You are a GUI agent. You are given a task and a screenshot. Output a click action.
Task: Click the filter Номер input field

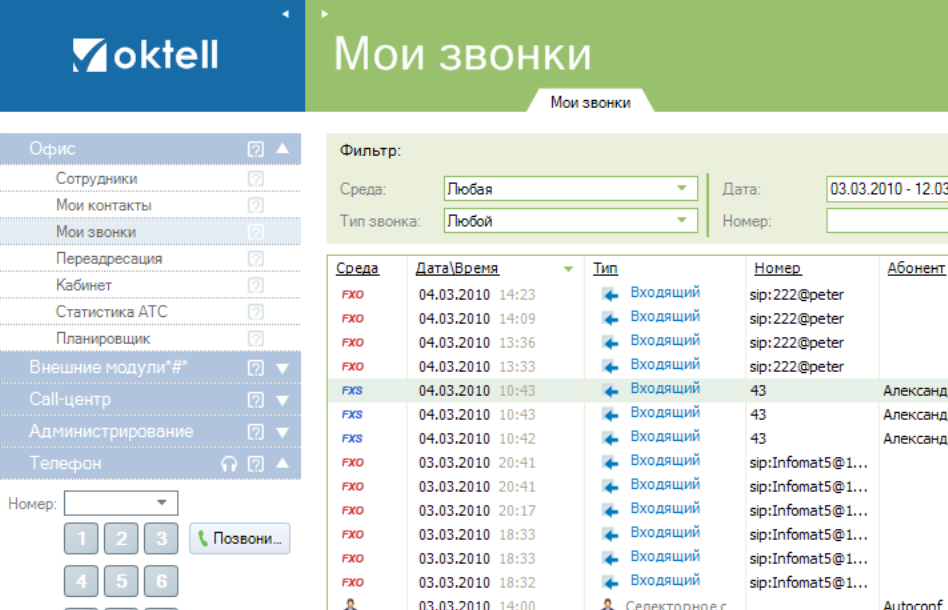(886, 221)
